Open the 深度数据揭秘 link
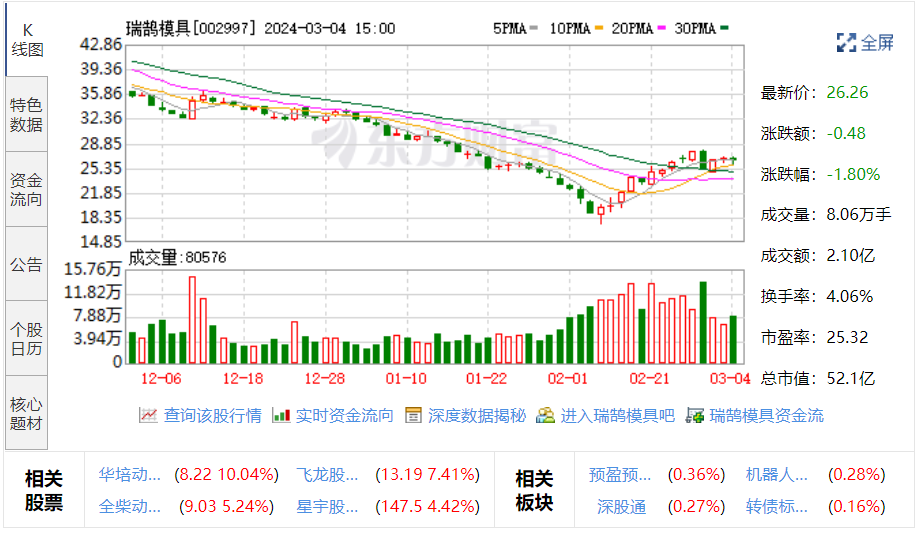Viewport: 922px width, 540px height. (477, 415)
